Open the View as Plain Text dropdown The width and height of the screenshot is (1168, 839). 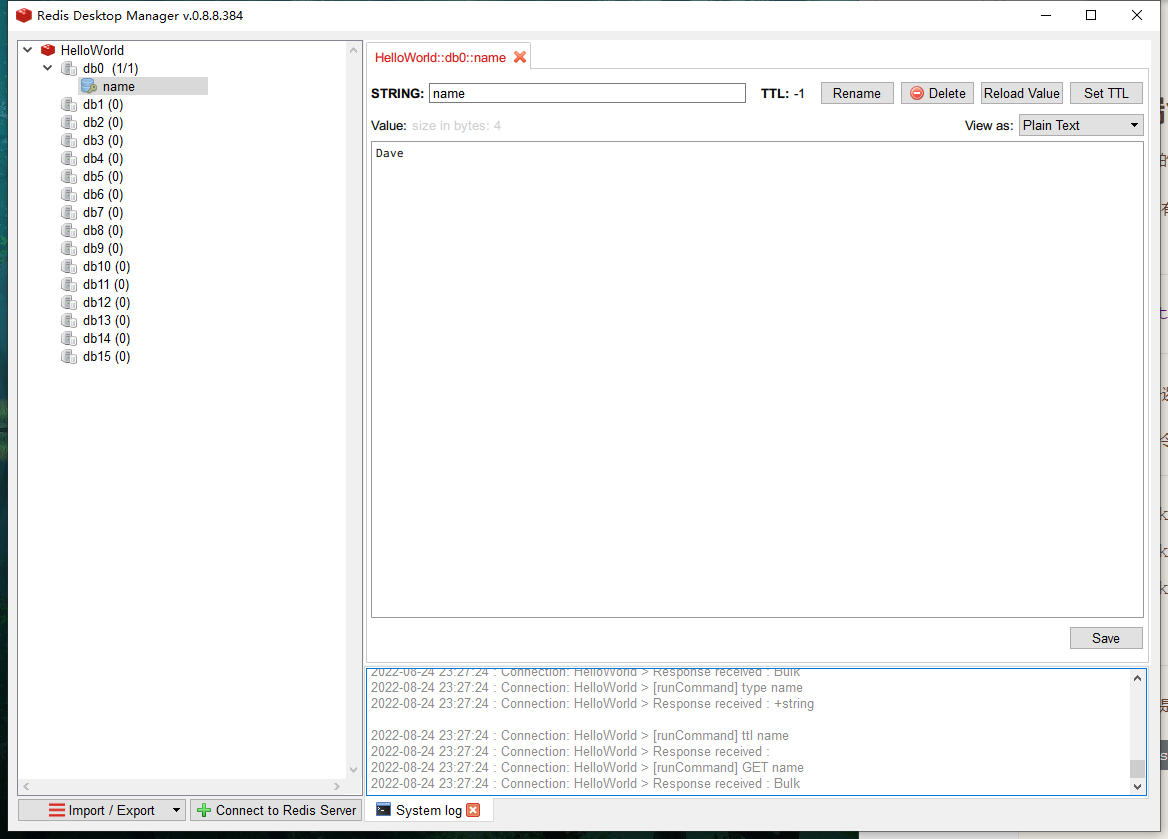click(x=1080, y=125)
